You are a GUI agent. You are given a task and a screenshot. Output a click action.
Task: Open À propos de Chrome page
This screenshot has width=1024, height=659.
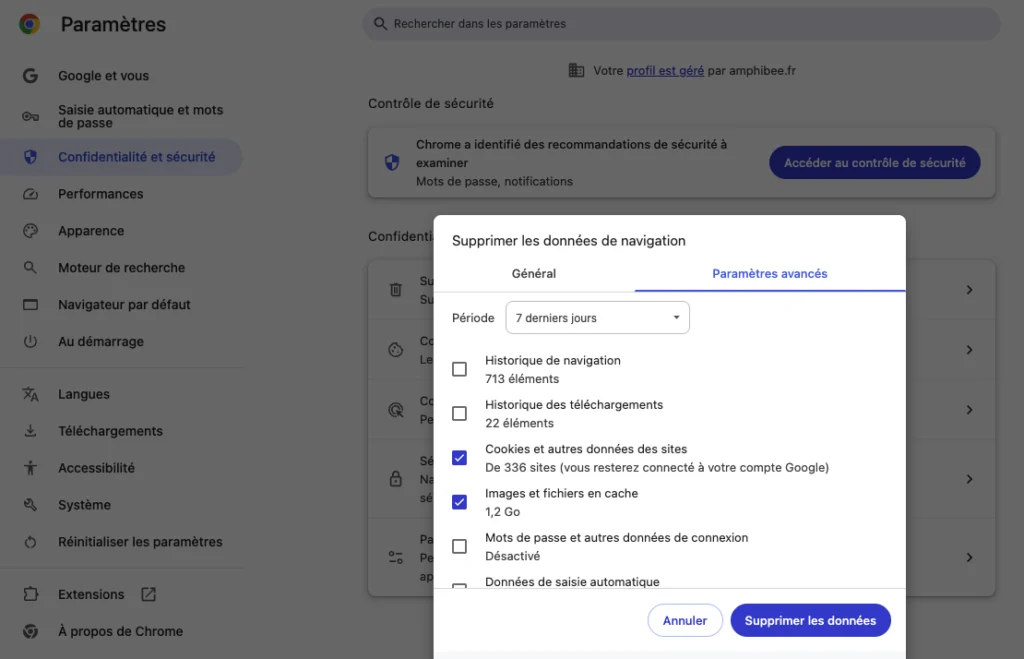[120, 632]
